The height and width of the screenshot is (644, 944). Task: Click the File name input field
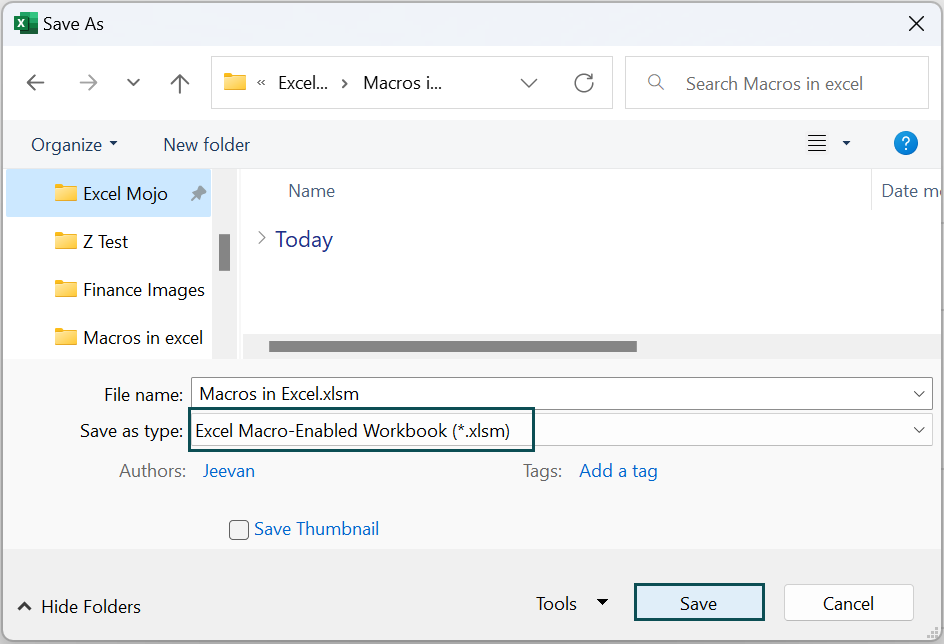[x=551, y=394]
